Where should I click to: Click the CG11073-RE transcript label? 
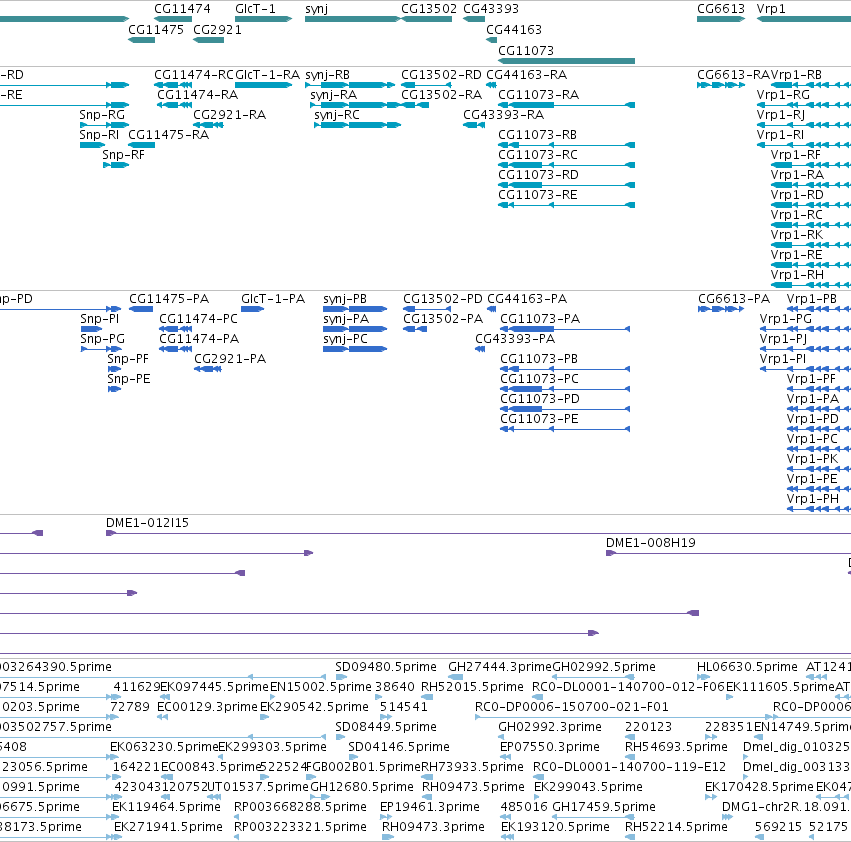537,195
